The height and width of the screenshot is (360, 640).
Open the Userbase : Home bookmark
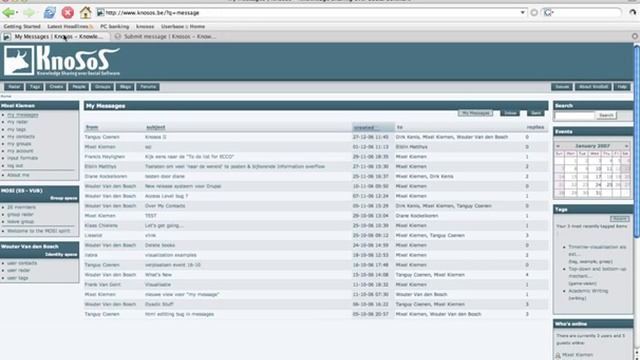[x=183, y=27]
